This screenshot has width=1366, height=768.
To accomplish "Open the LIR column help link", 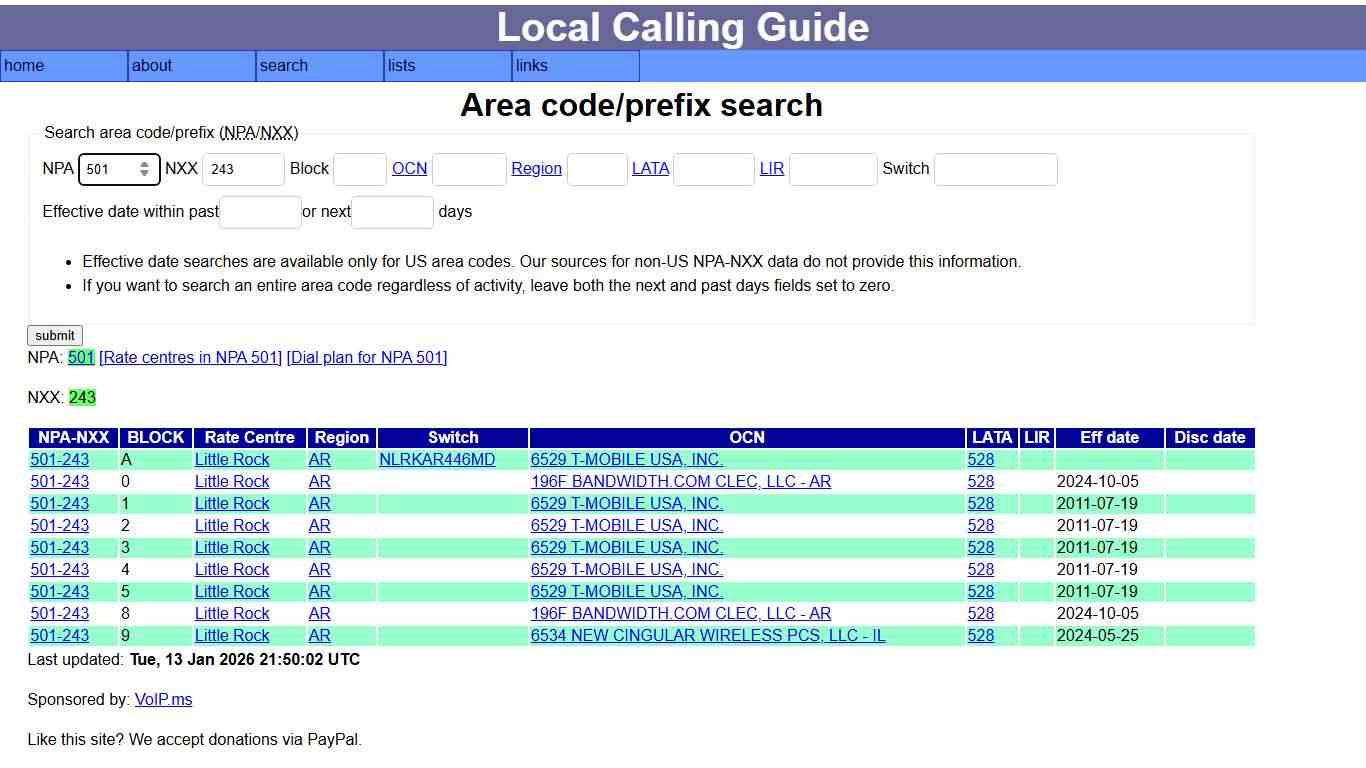I will 772,169.
